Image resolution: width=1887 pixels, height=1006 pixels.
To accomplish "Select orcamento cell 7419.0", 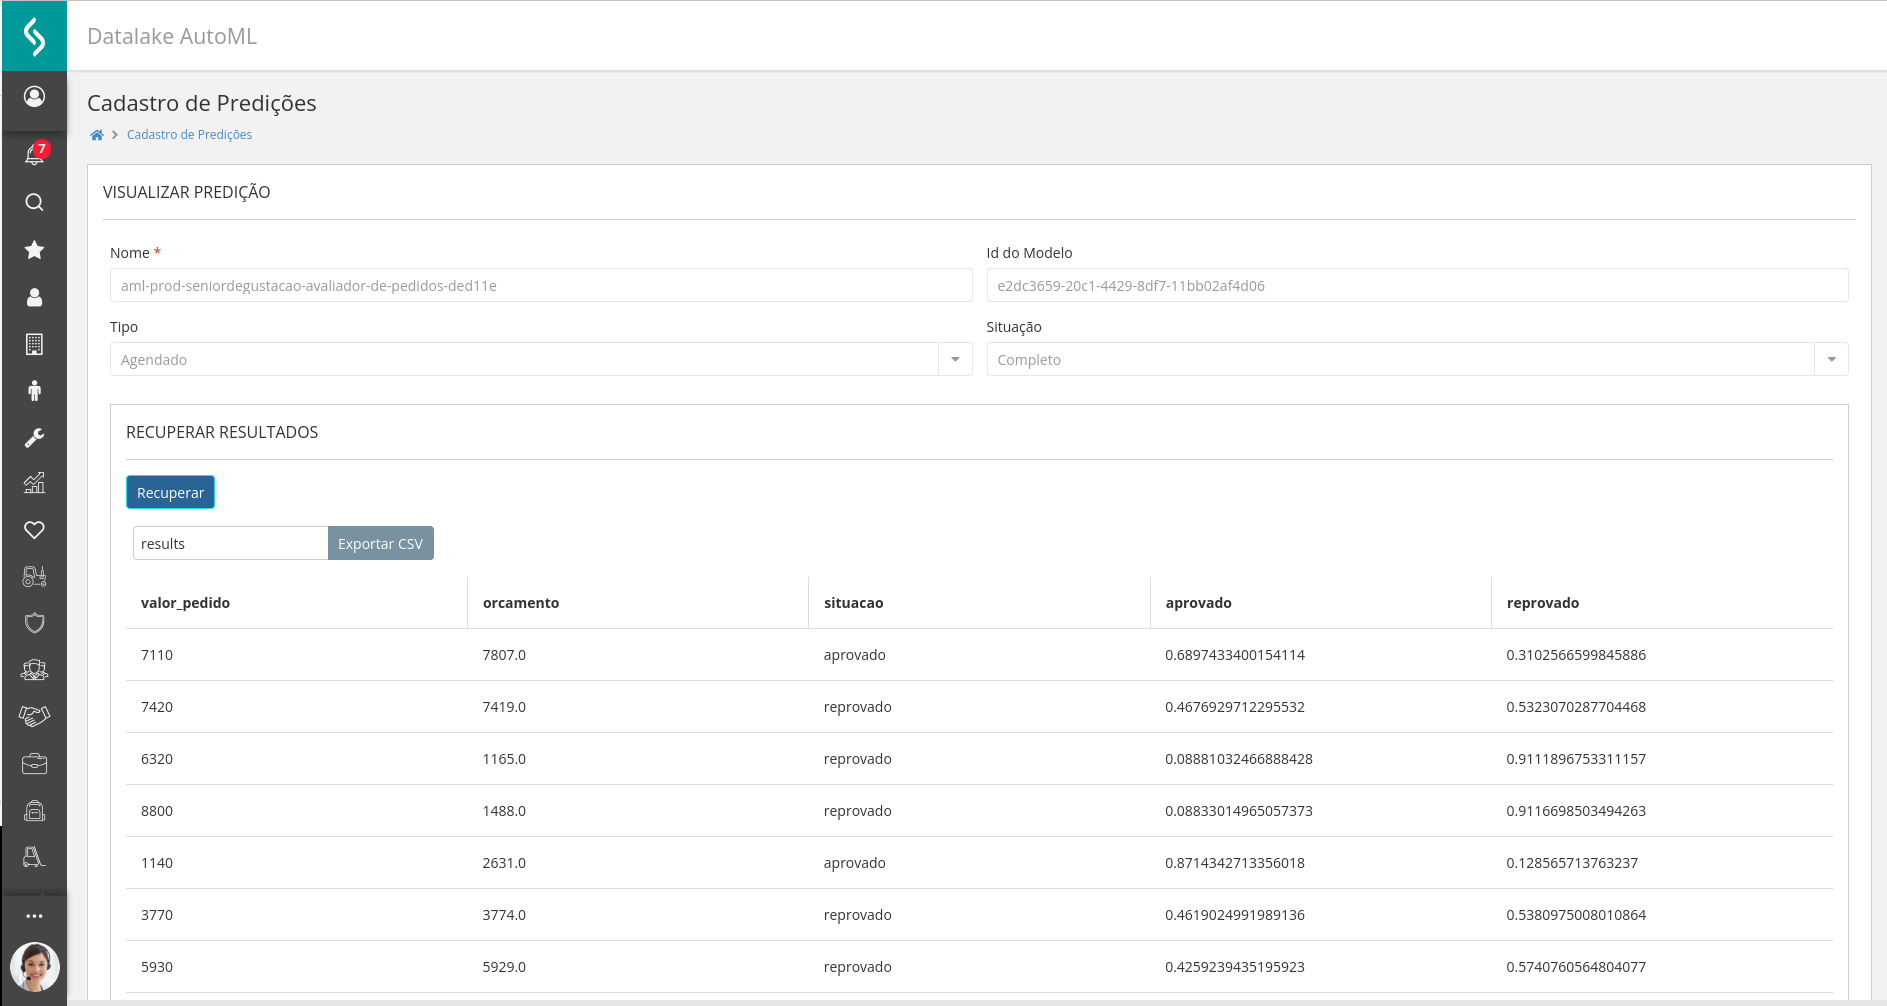I will point(504,707).
